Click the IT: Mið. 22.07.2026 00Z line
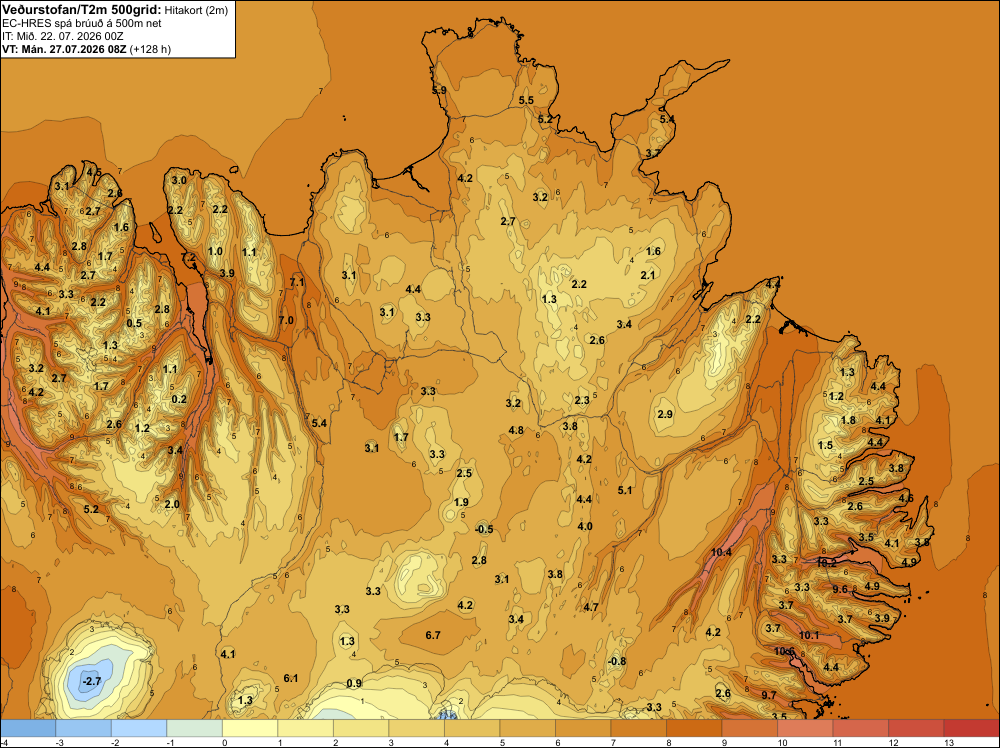 62,36
